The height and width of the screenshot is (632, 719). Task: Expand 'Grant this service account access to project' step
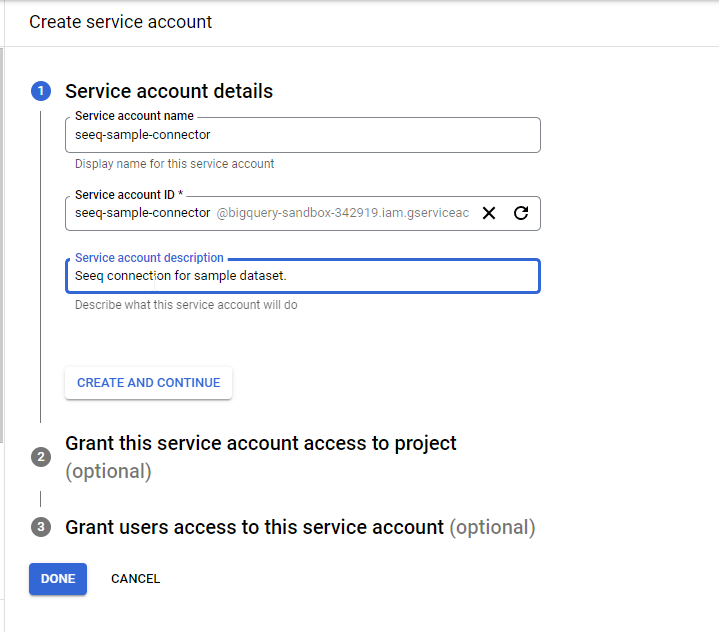pos(260,443)
